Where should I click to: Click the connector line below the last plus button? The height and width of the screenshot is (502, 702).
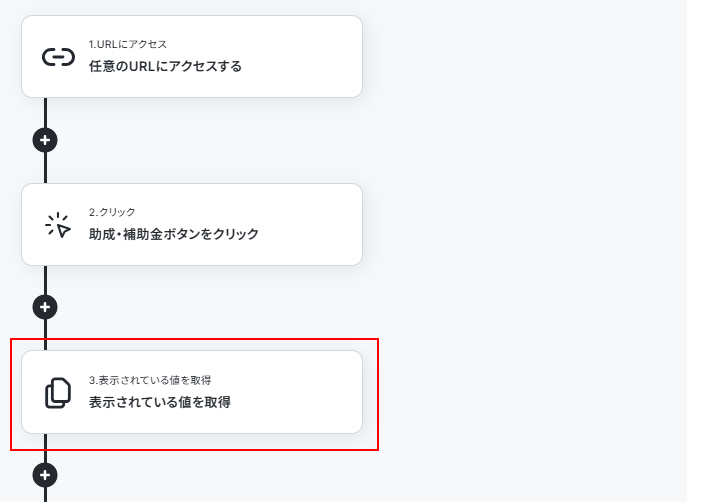tap(45, 494)
